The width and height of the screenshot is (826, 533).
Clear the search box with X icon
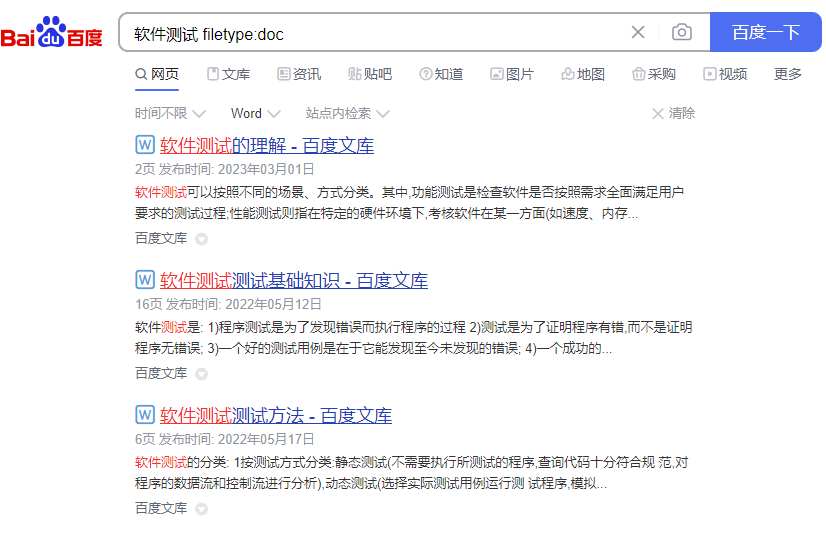638,32
